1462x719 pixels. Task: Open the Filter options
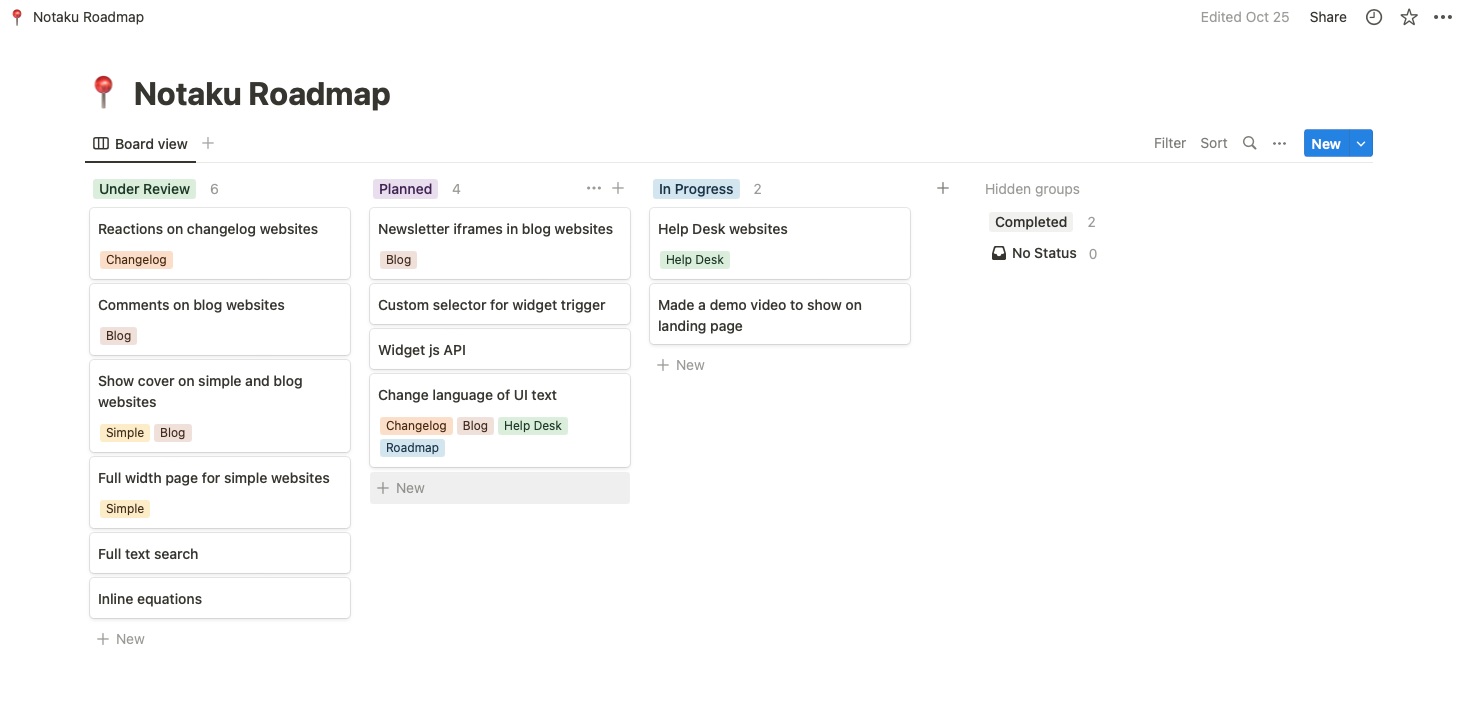[x=1169, y=143]
